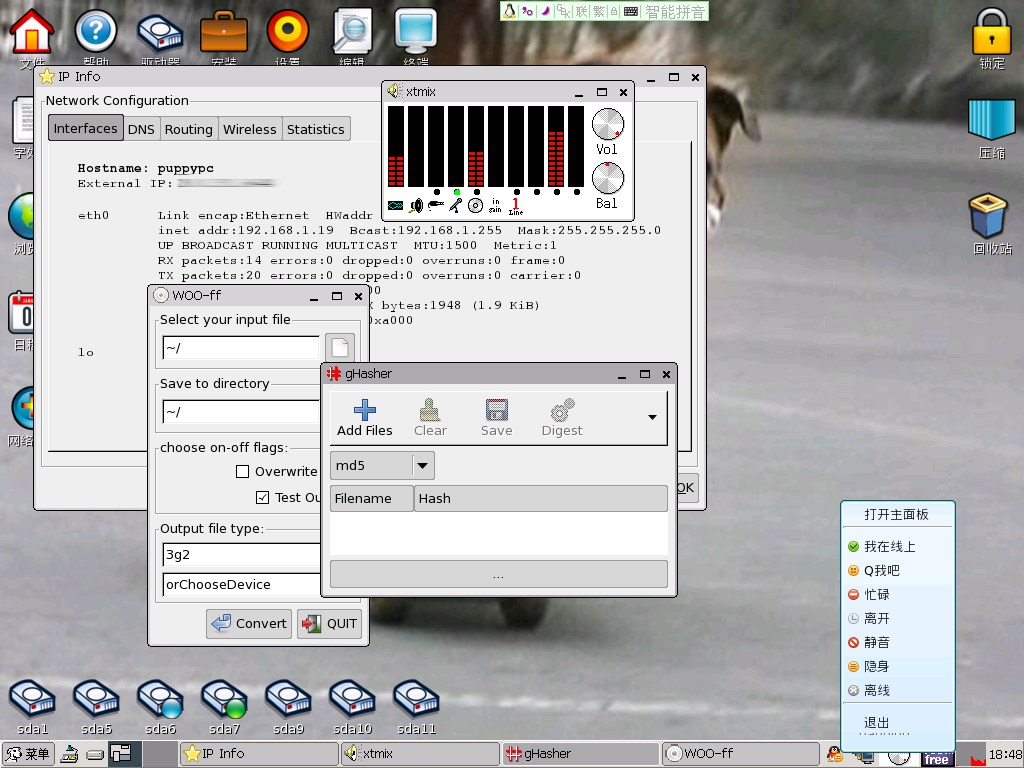Click the microphone icon in xtmix

point(456,205)
